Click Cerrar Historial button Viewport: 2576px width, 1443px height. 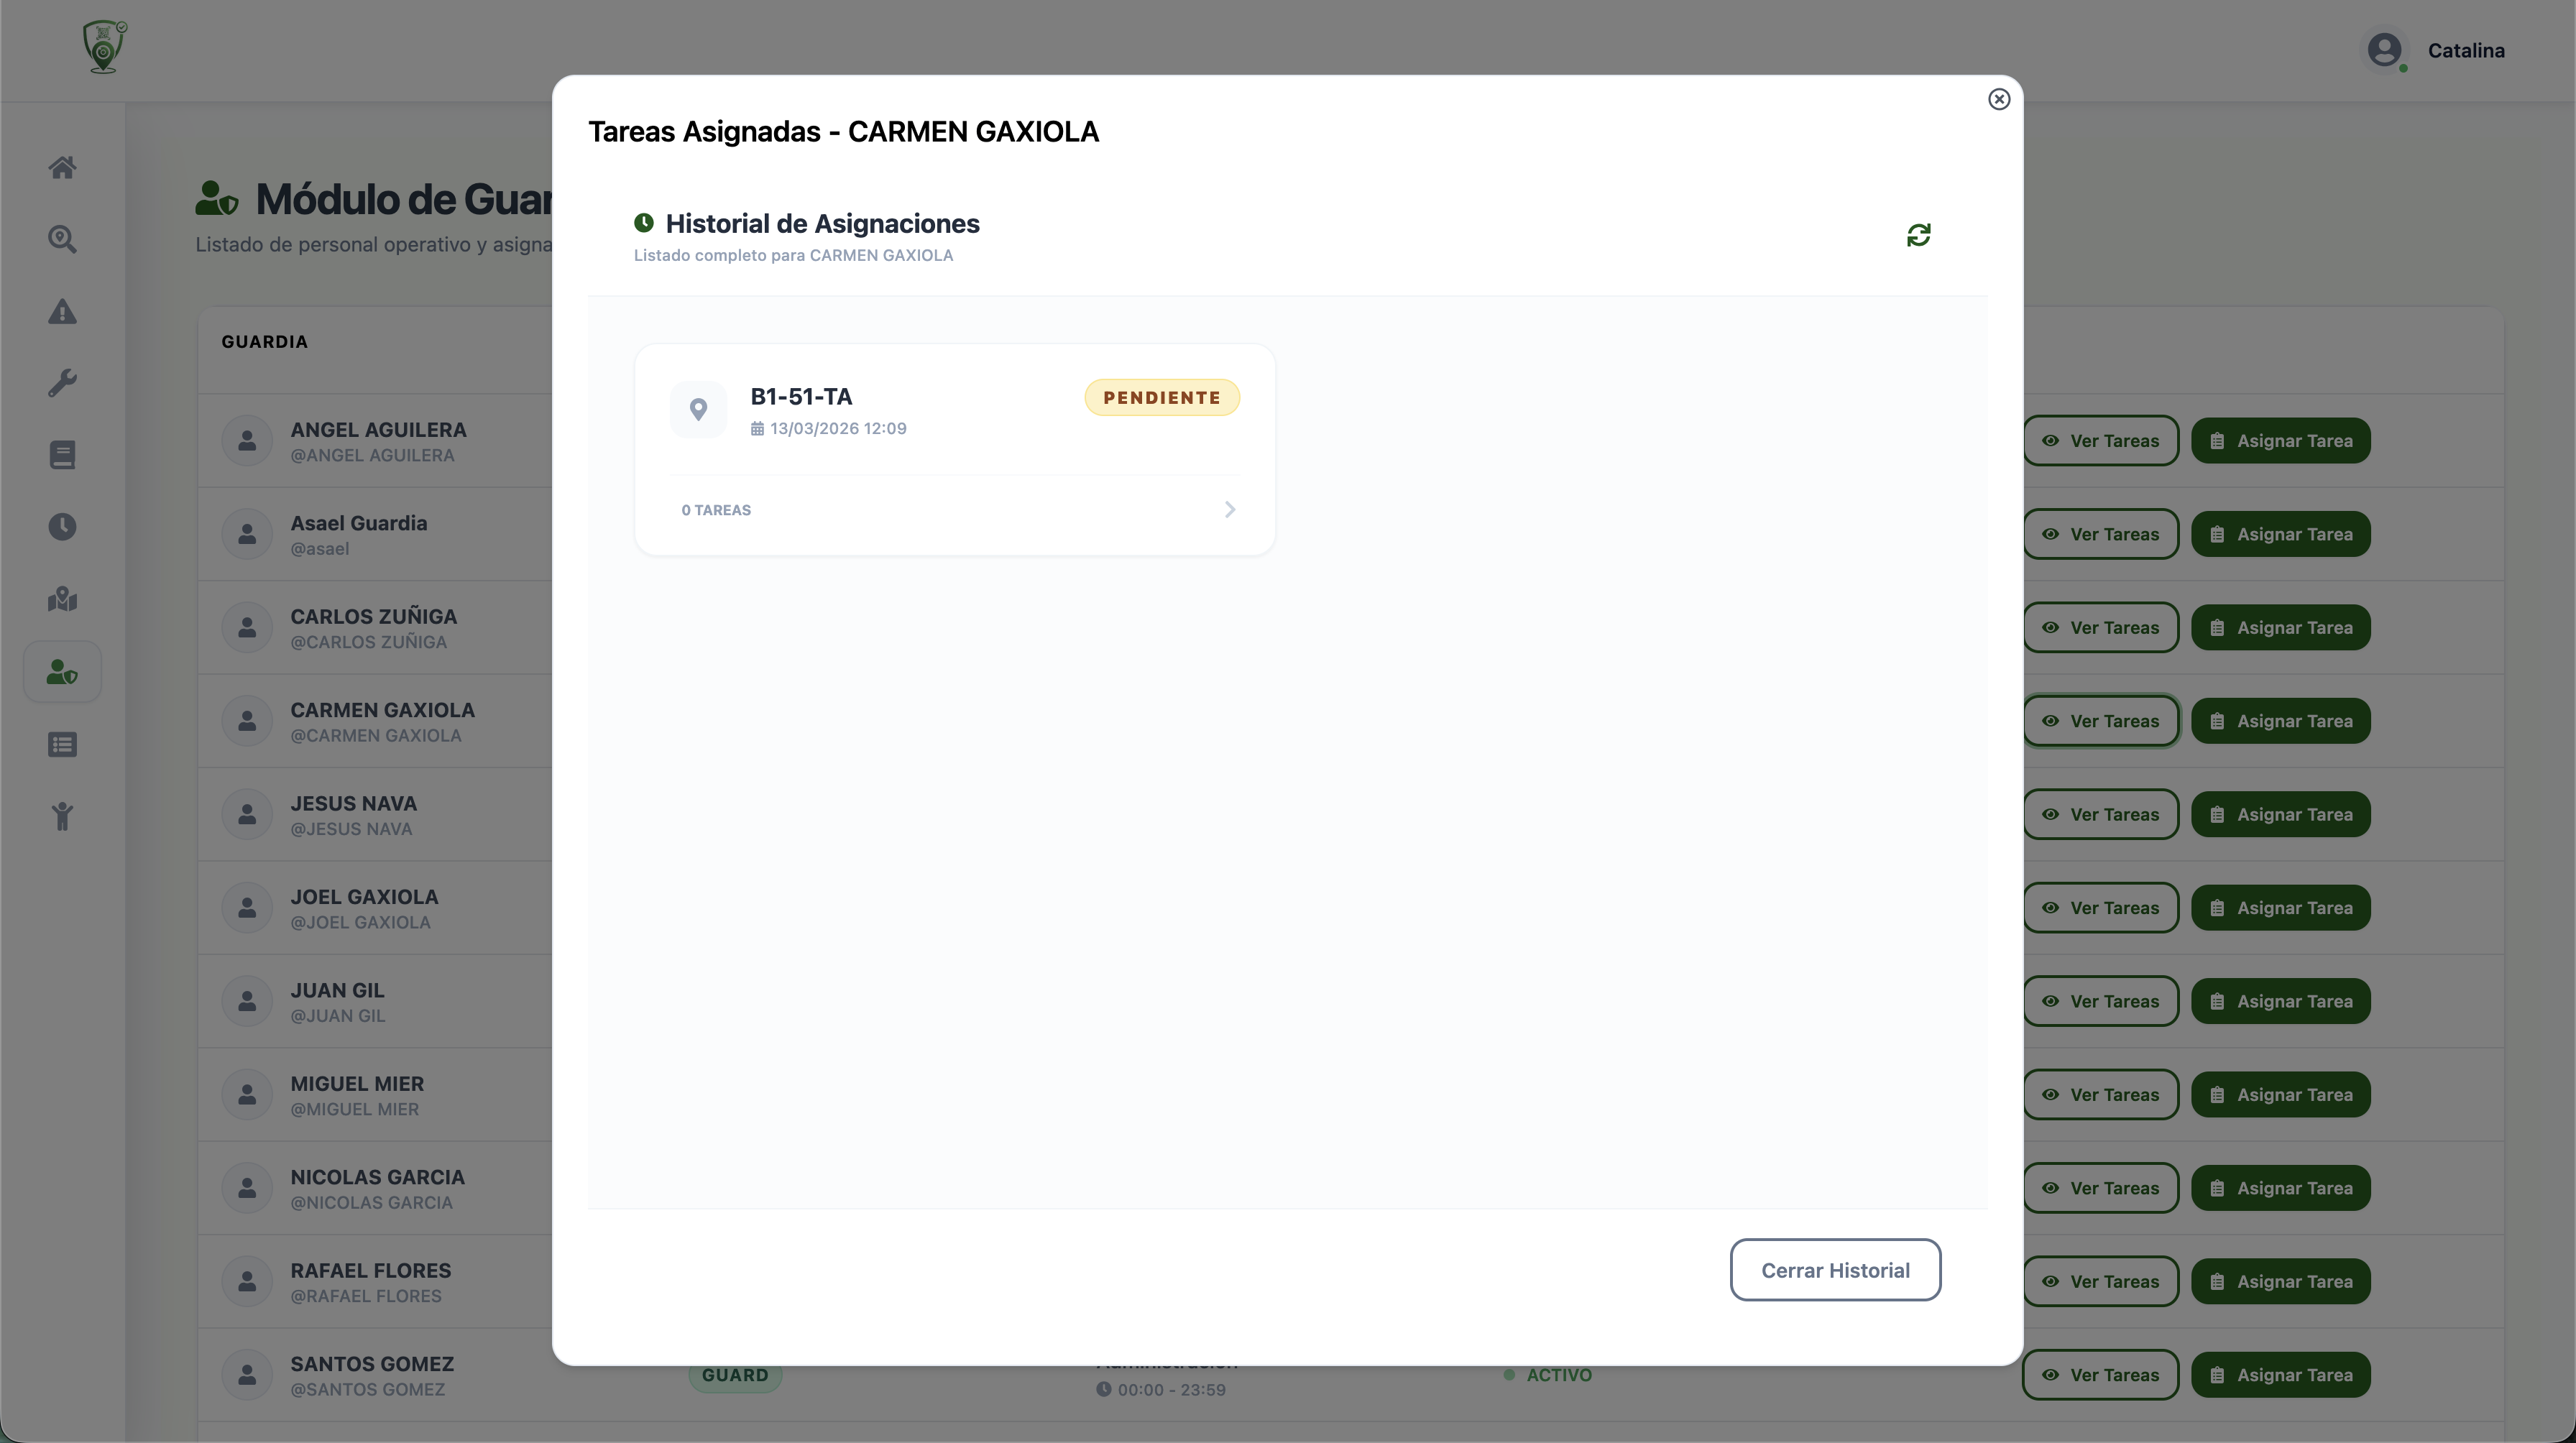click(x=1835, y=1270)
